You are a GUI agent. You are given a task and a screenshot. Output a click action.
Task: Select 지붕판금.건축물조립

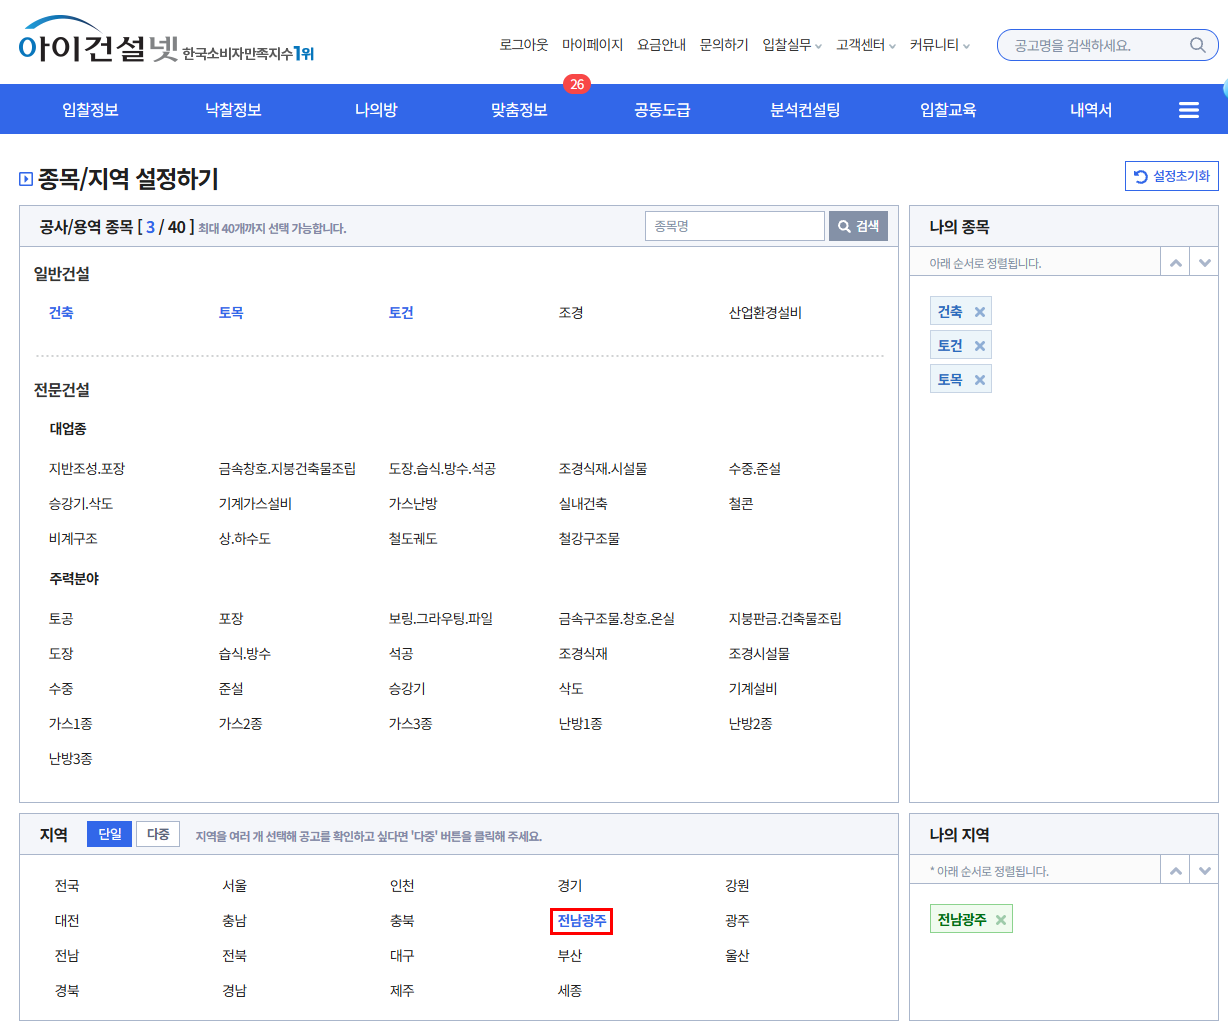[785, 619]
